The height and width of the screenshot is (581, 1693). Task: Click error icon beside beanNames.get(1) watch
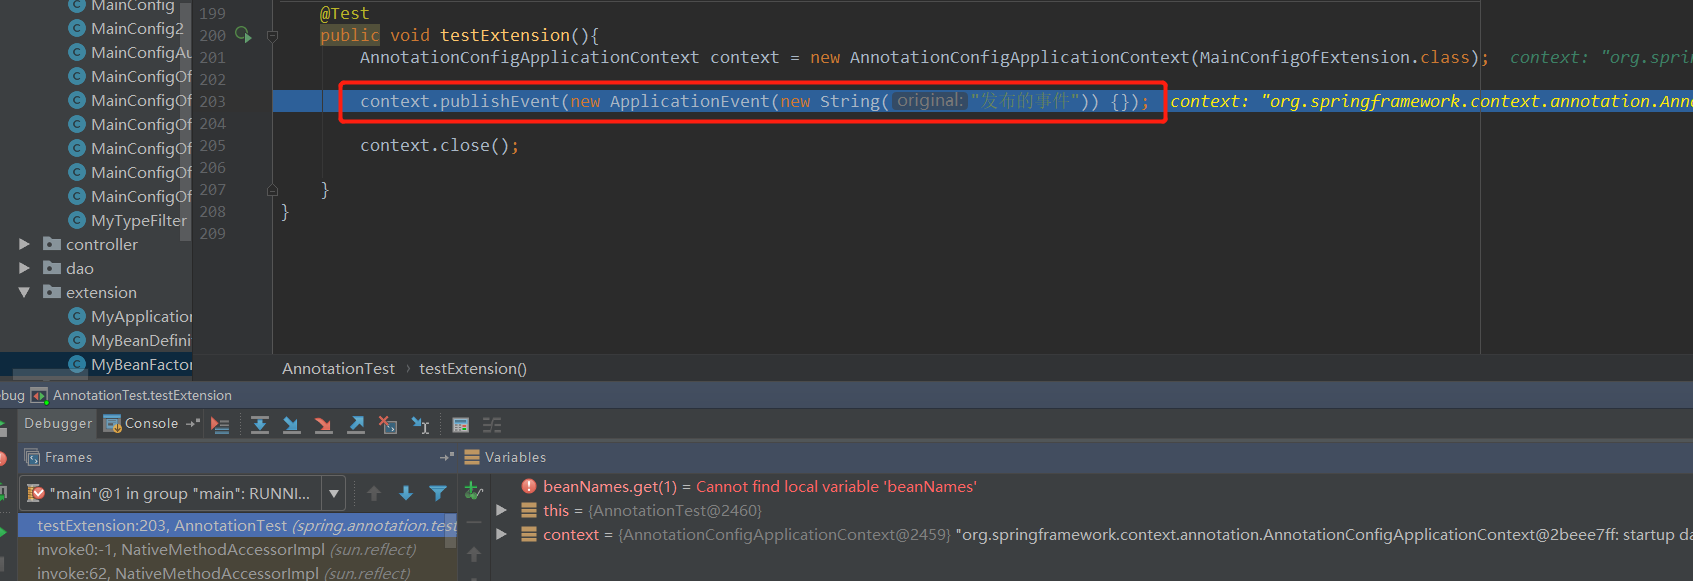point(529,487)
